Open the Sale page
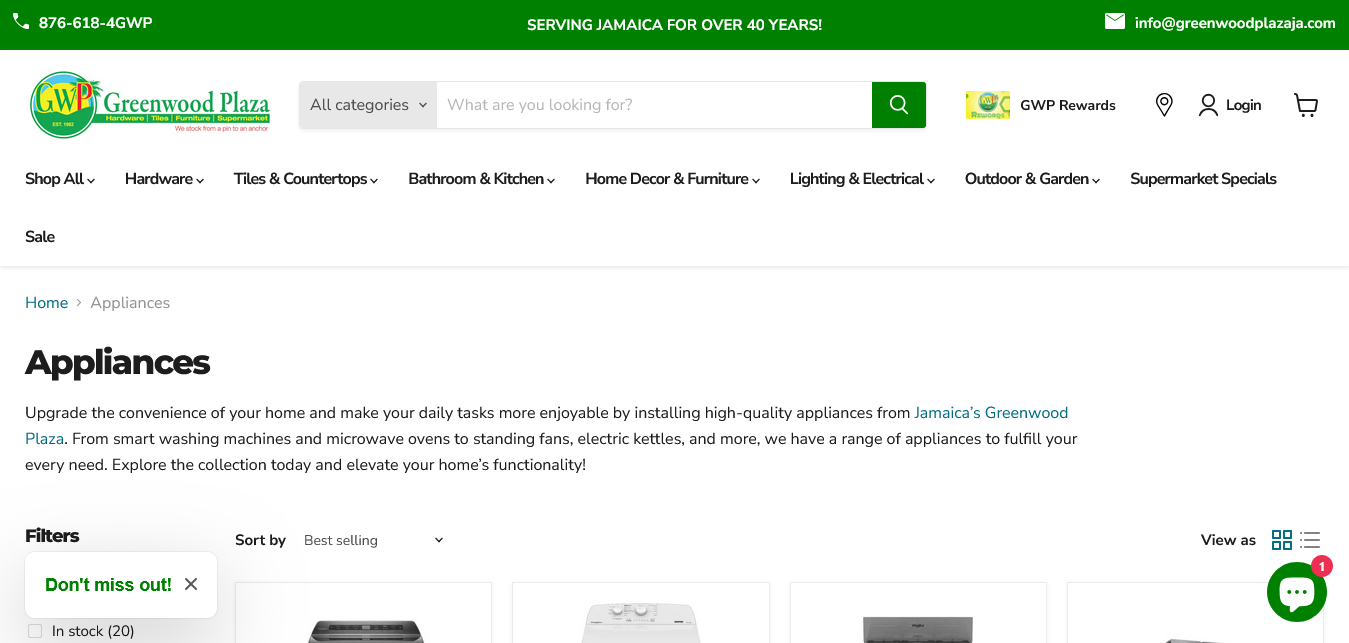 coord(40,237)
